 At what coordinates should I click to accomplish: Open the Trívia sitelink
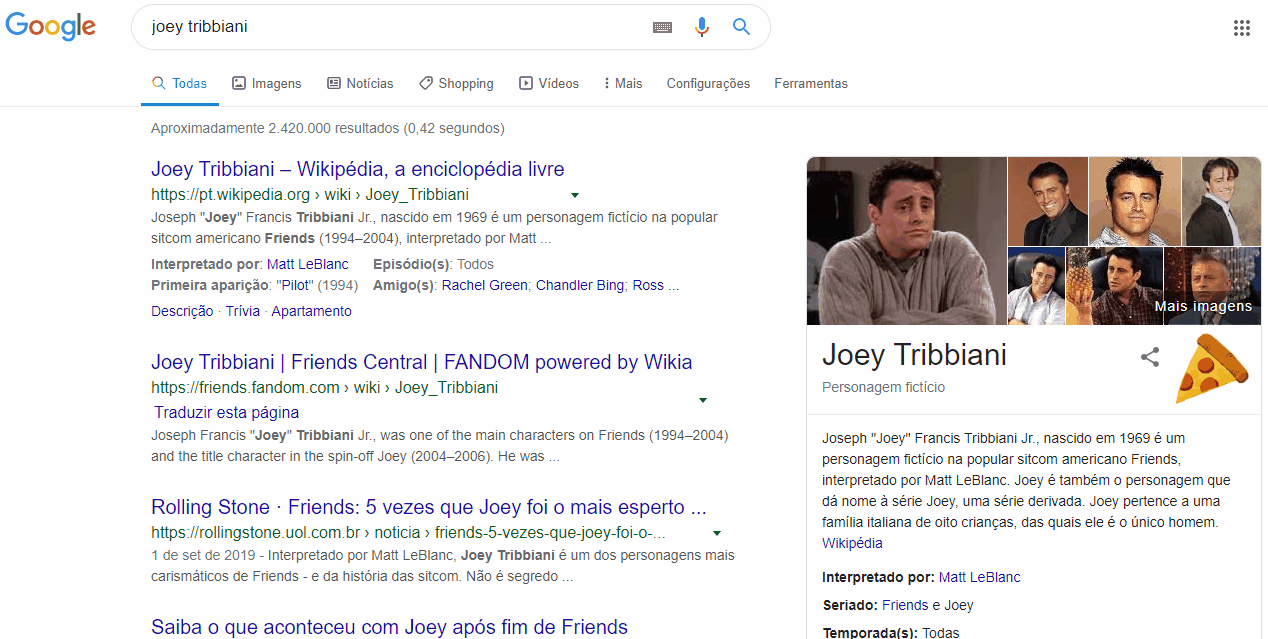[x=242, y=311]
